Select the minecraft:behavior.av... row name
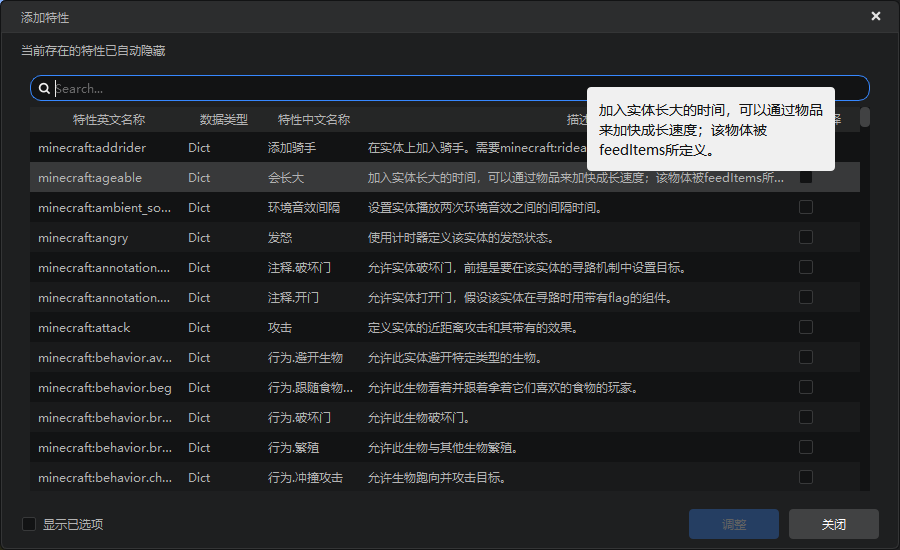The image size is (900, 550). click(105, 358)
